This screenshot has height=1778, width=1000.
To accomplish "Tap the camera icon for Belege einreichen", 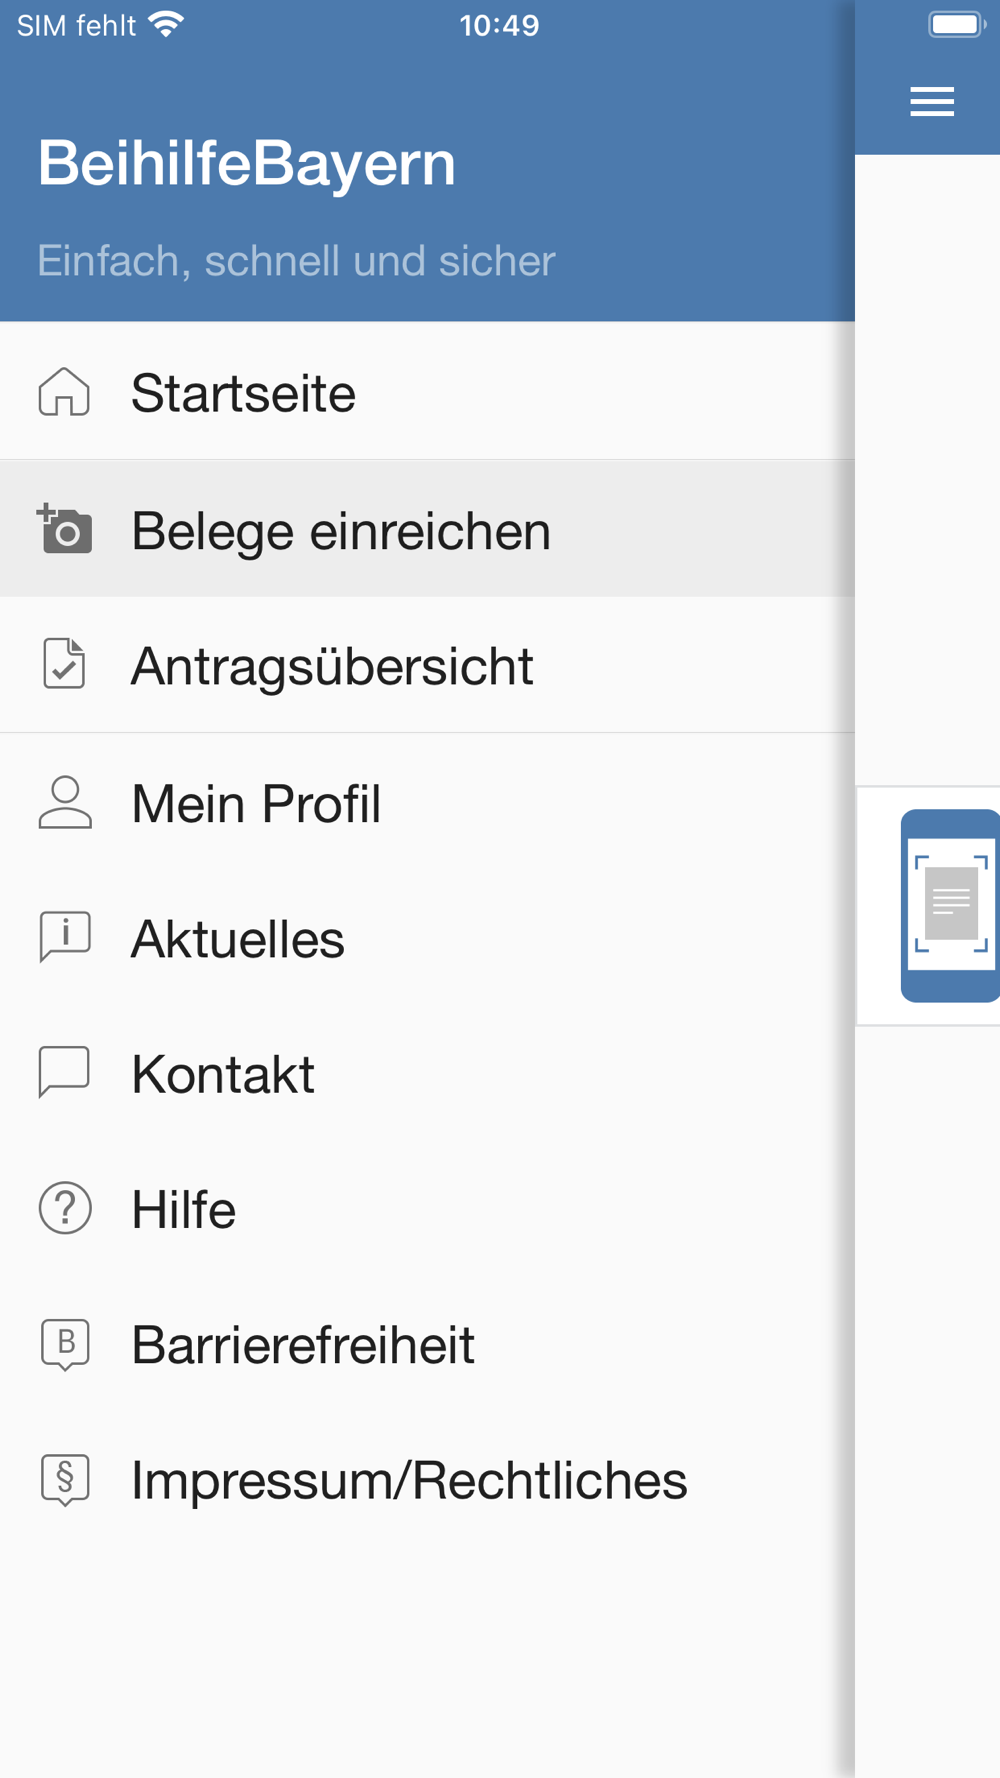I will pyautogui.click(x=65, y=529).
